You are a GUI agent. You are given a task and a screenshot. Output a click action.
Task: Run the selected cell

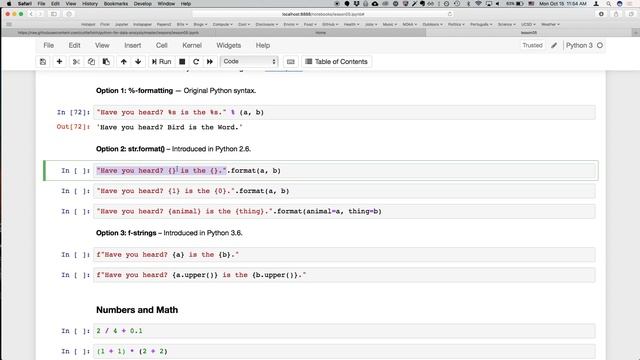click(x=162, y=62)
